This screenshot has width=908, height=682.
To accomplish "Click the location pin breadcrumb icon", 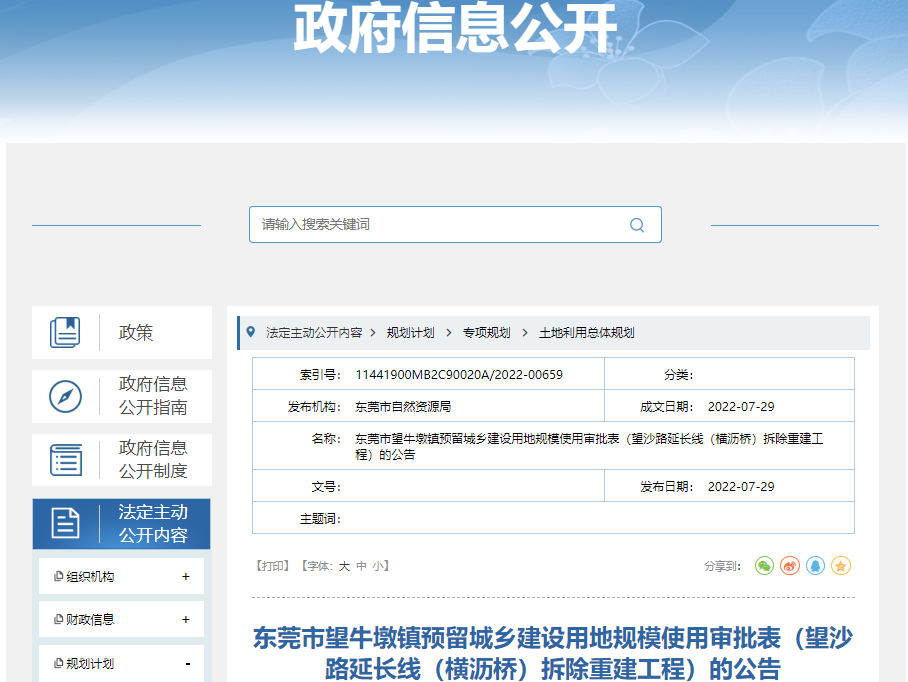I will click(x=251, y=332).
